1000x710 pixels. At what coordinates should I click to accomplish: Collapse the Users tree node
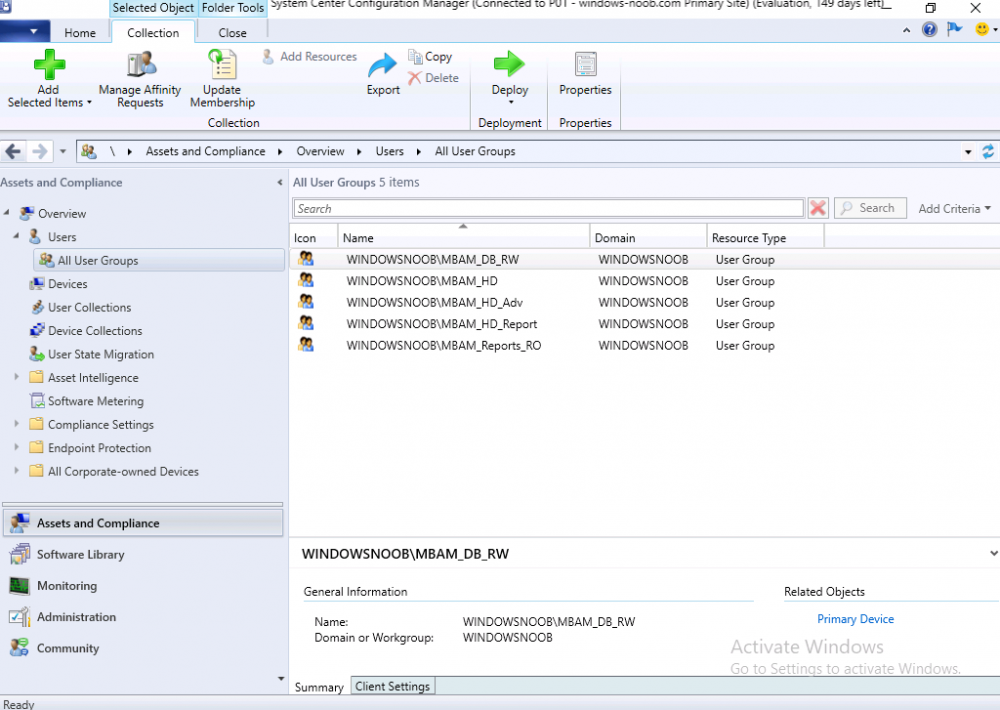pos(17,236)
